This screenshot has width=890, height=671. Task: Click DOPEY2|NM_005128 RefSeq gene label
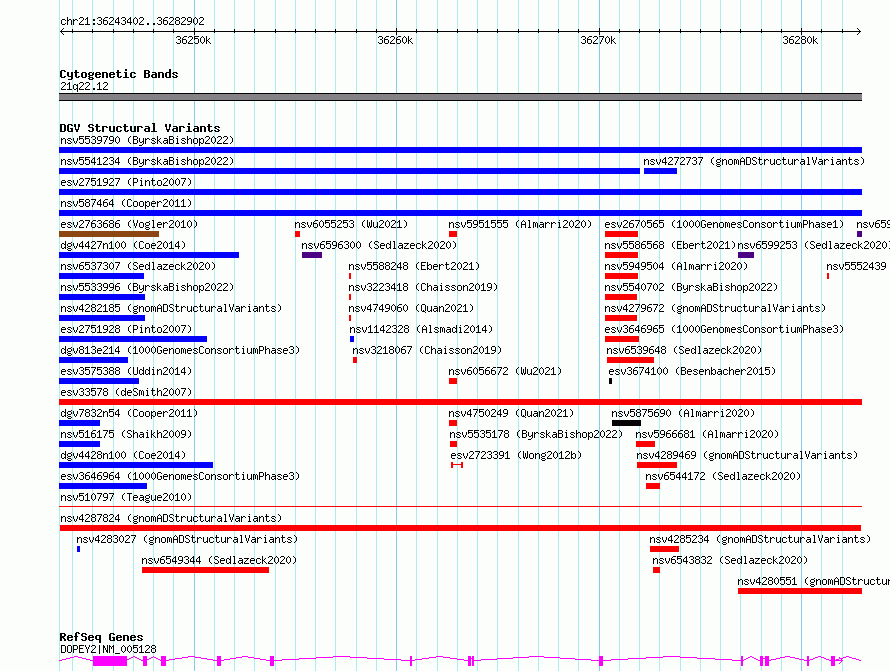click(108, 649)
